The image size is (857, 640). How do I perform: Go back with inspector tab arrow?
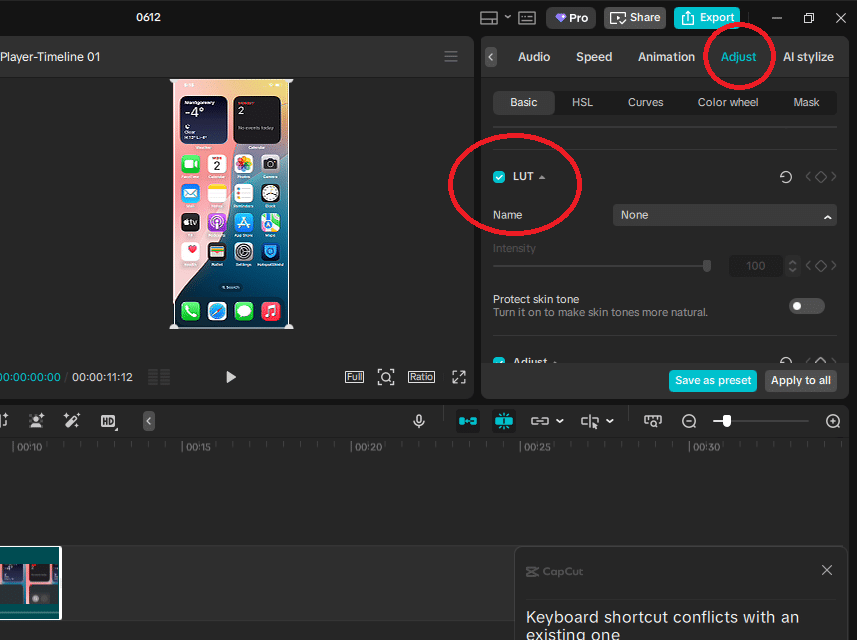(x=491, y=57)
